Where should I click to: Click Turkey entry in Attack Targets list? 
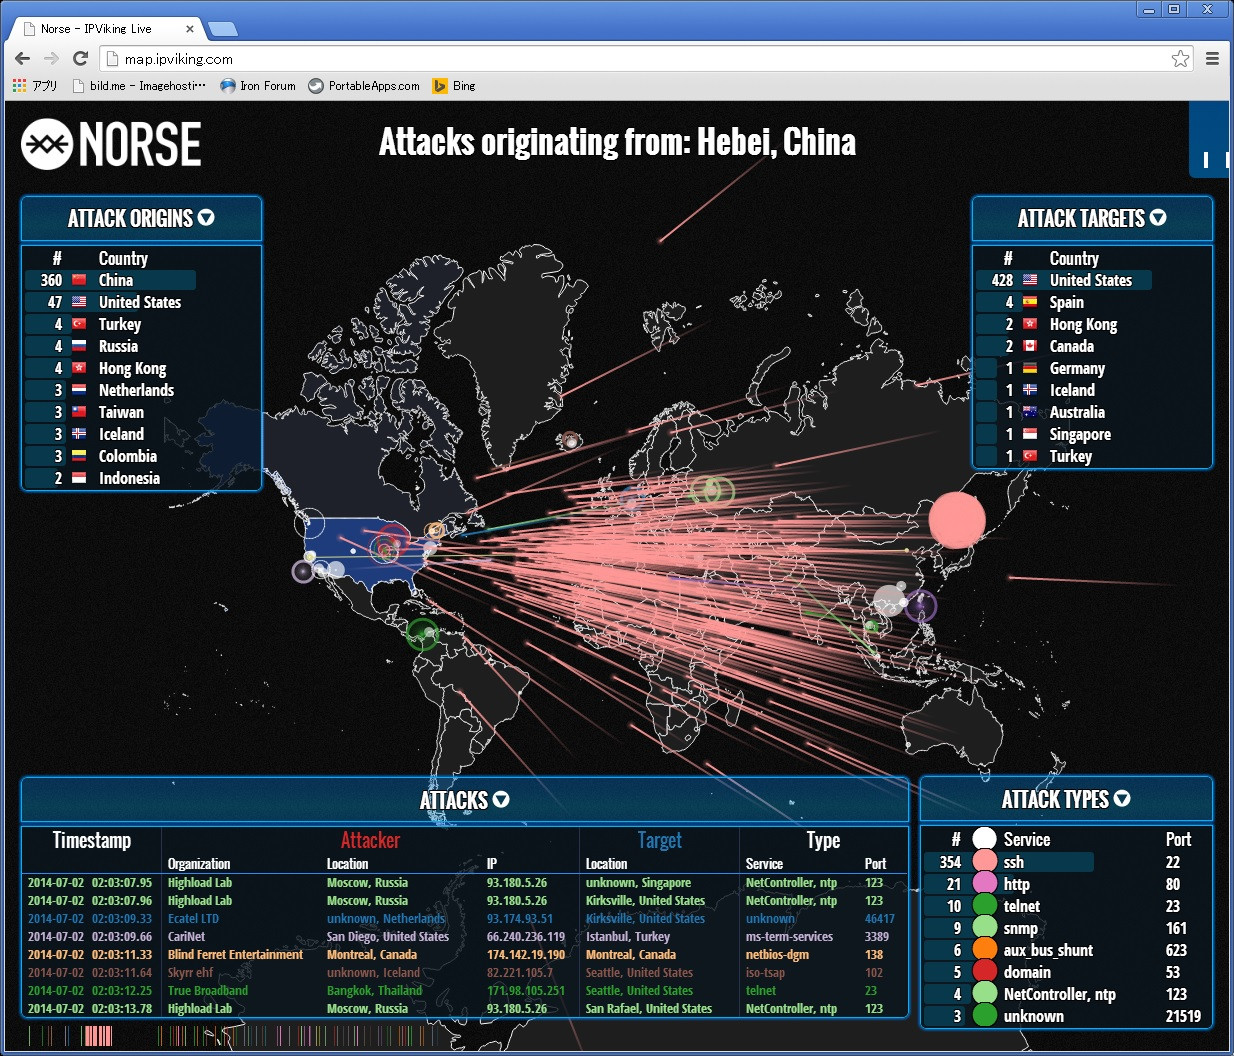pyautogui.click(x=1071, y=456)
